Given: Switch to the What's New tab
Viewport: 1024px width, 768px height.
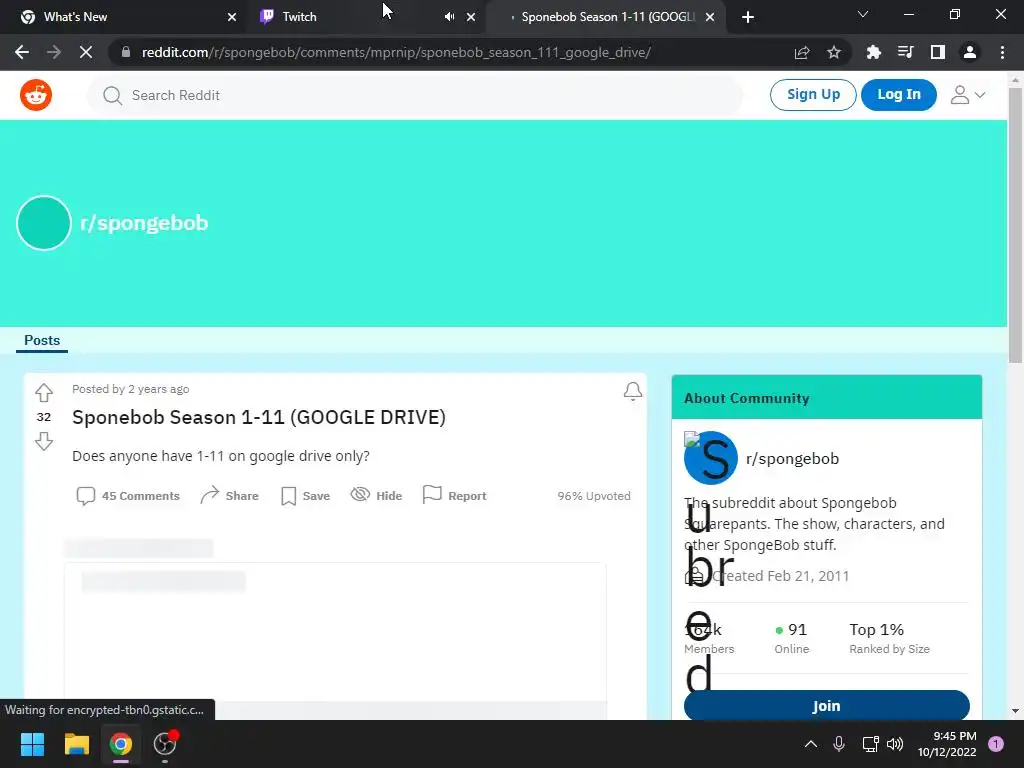Looking at the screenshot, I should tap(123, 17).
